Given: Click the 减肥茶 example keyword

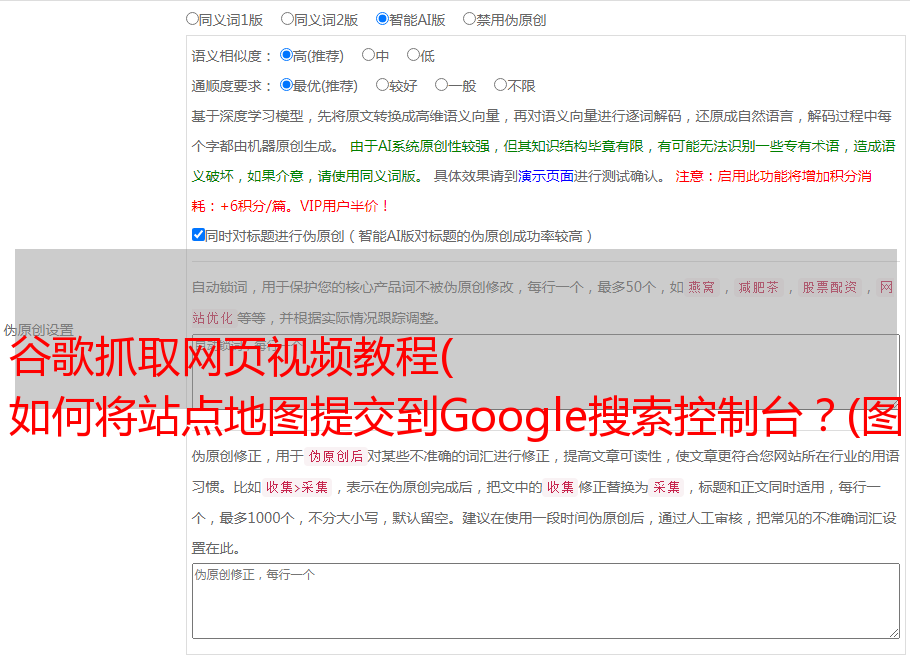Looking at the screenshot, I should (x=759, y=287).
